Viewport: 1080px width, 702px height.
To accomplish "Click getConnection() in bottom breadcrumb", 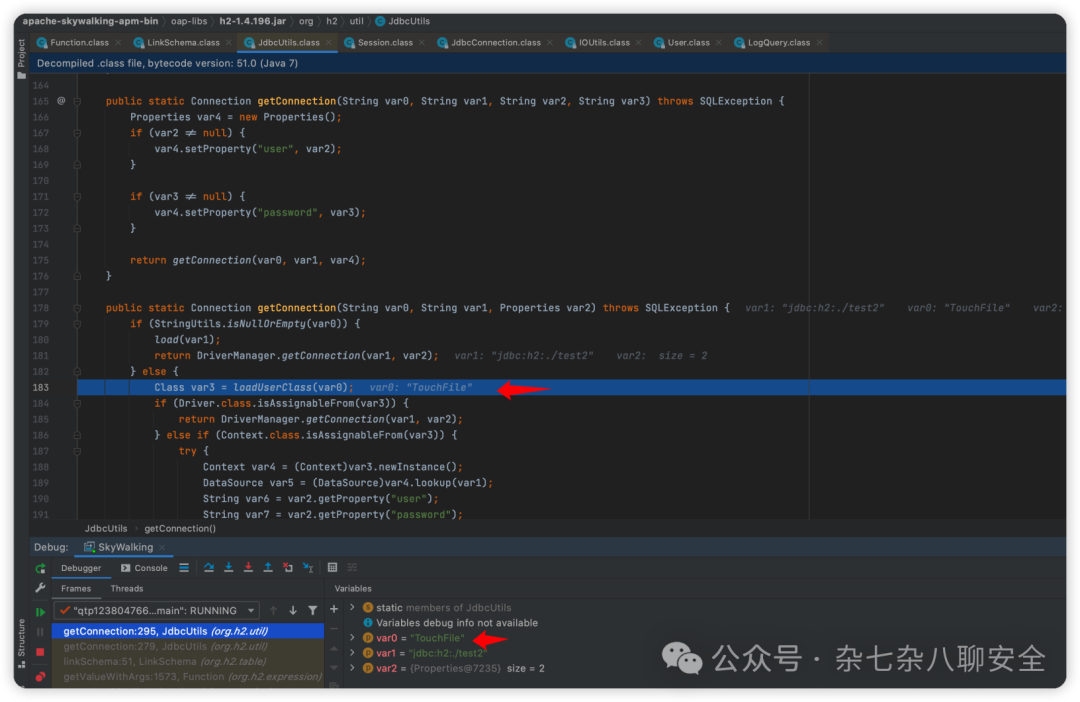I will 180,528.
